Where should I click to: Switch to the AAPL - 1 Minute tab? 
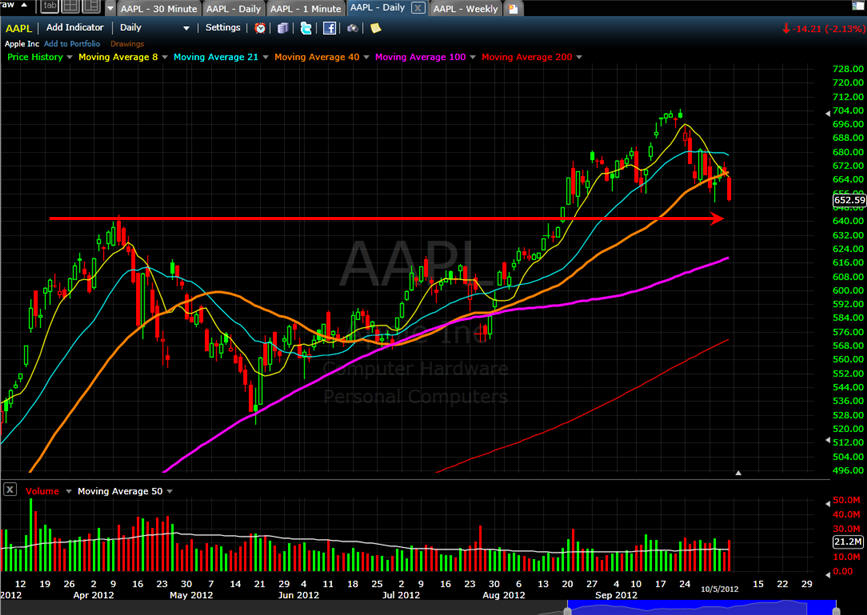pos(306,9)
